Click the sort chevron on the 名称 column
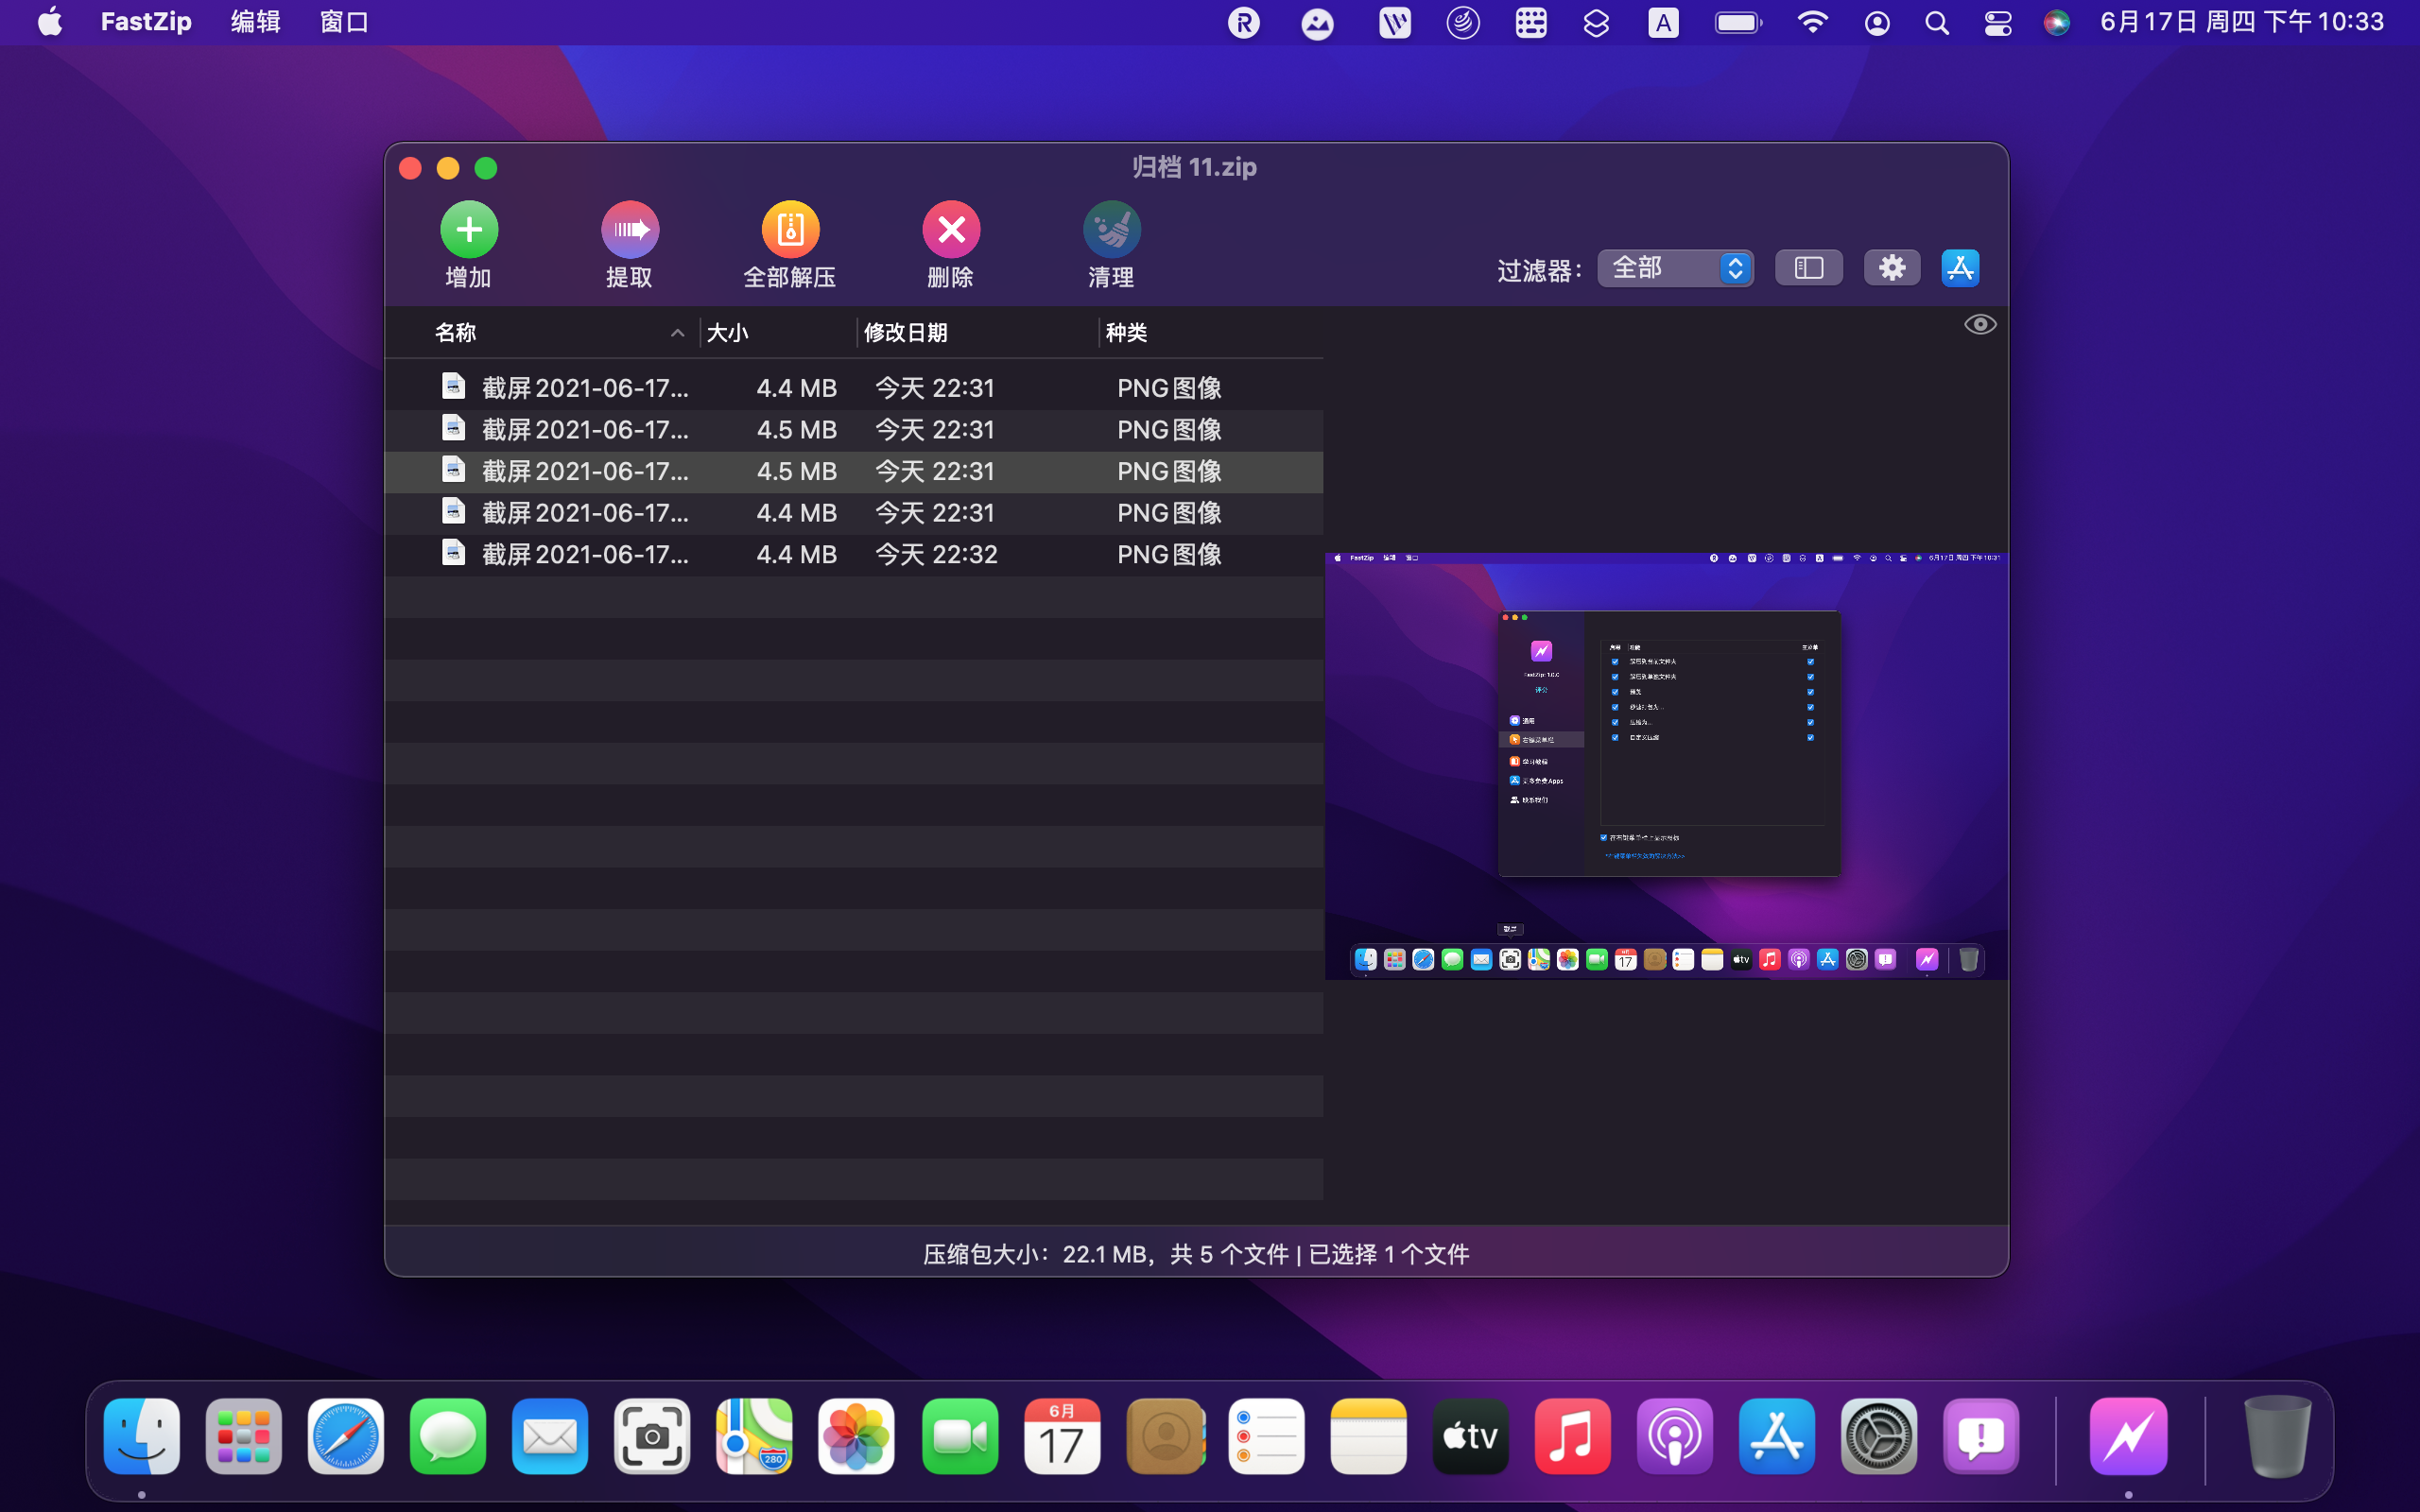Screen dimensions: 2420x1512 pyautogui.click(x=678, y=332)
